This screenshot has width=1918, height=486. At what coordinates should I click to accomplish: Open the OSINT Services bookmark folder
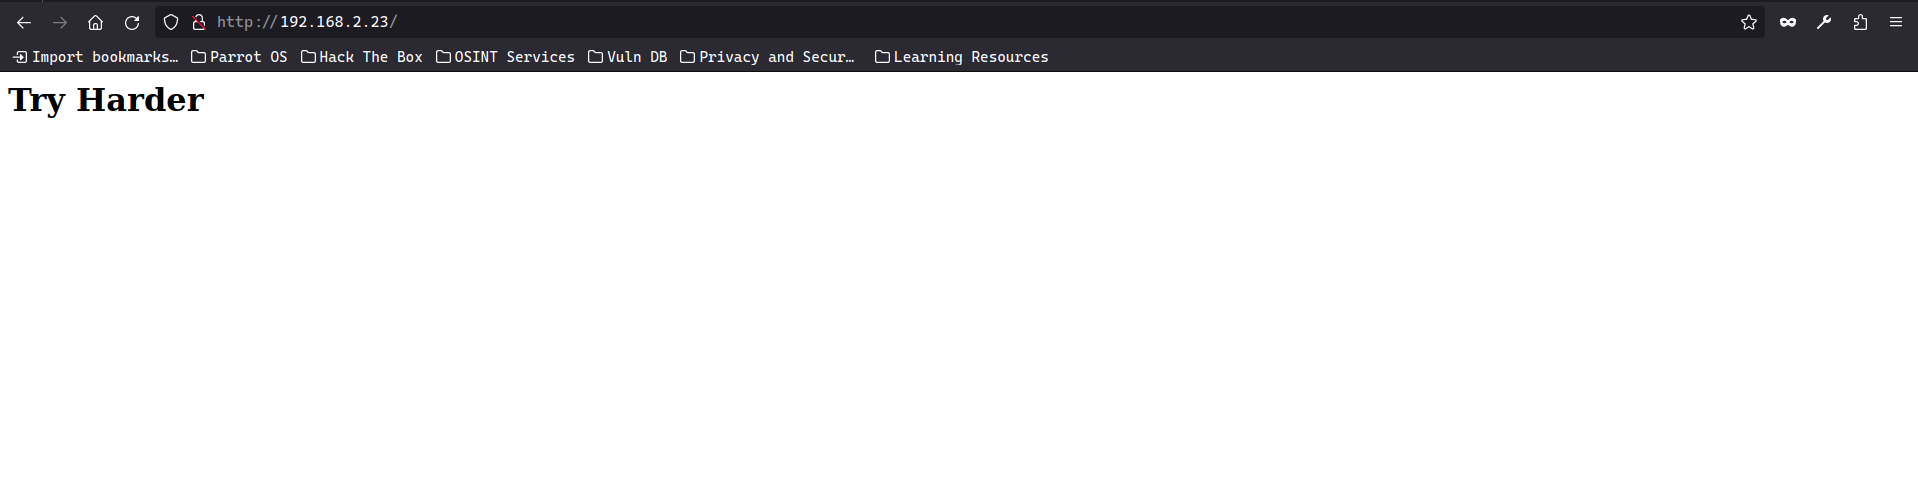click(505, 57)
